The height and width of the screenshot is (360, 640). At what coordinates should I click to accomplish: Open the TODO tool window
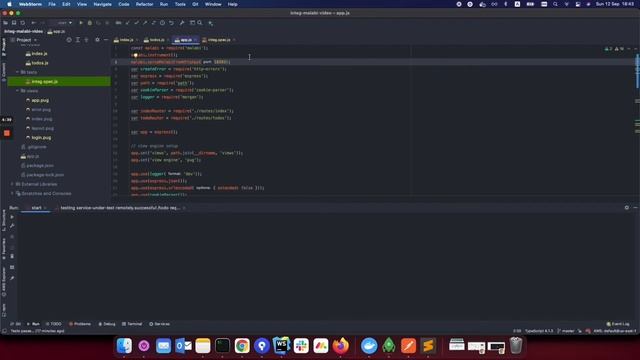click(53, 324)
